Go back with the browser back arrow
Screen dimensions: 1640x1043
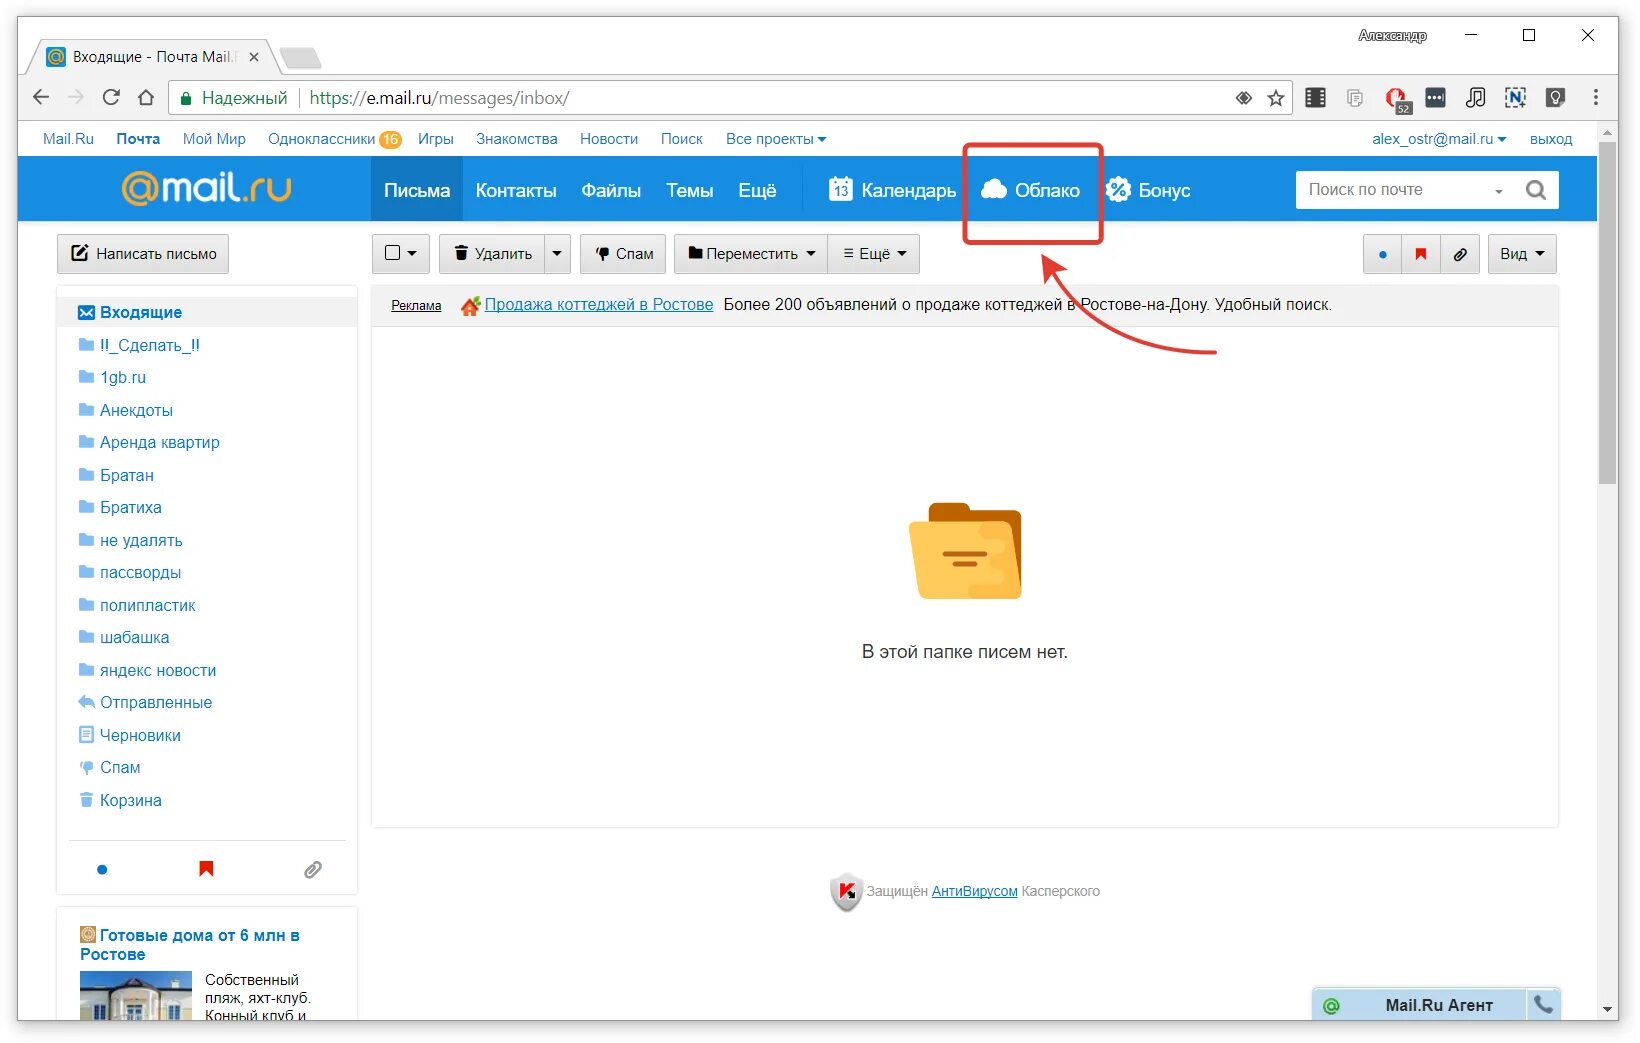41,97
